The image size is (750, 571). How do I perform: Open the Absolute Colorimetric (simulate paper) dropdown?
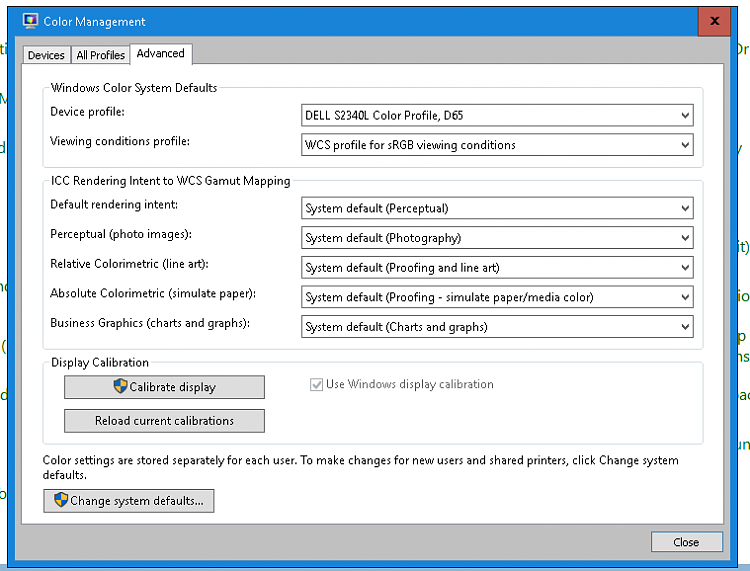(497, 297)
